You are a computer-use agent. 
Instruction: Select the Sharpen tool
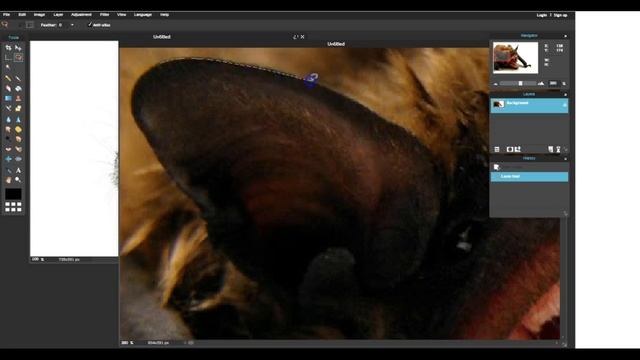(x=18, y=119)
